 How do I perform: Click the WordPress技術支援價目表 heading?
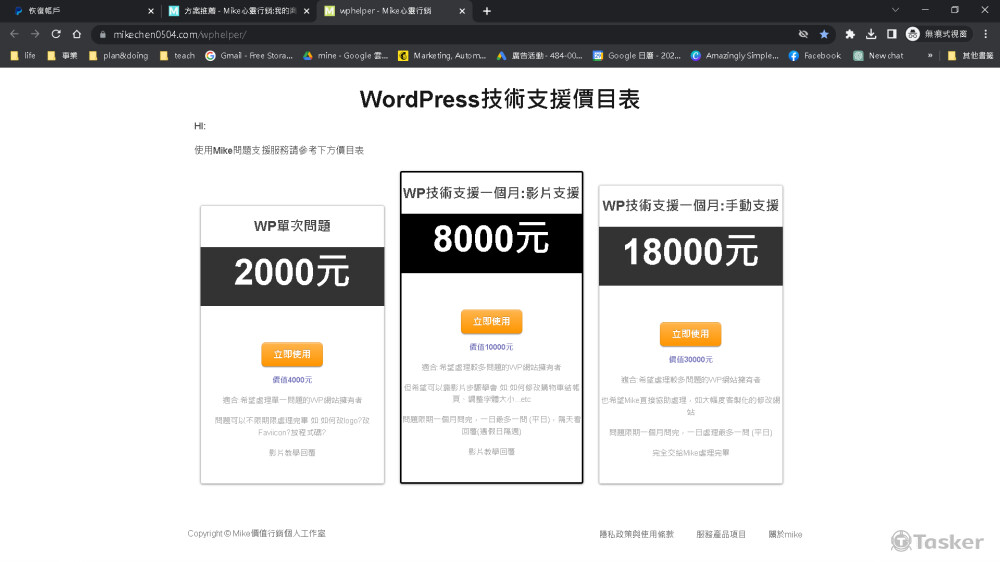(499, 99)
